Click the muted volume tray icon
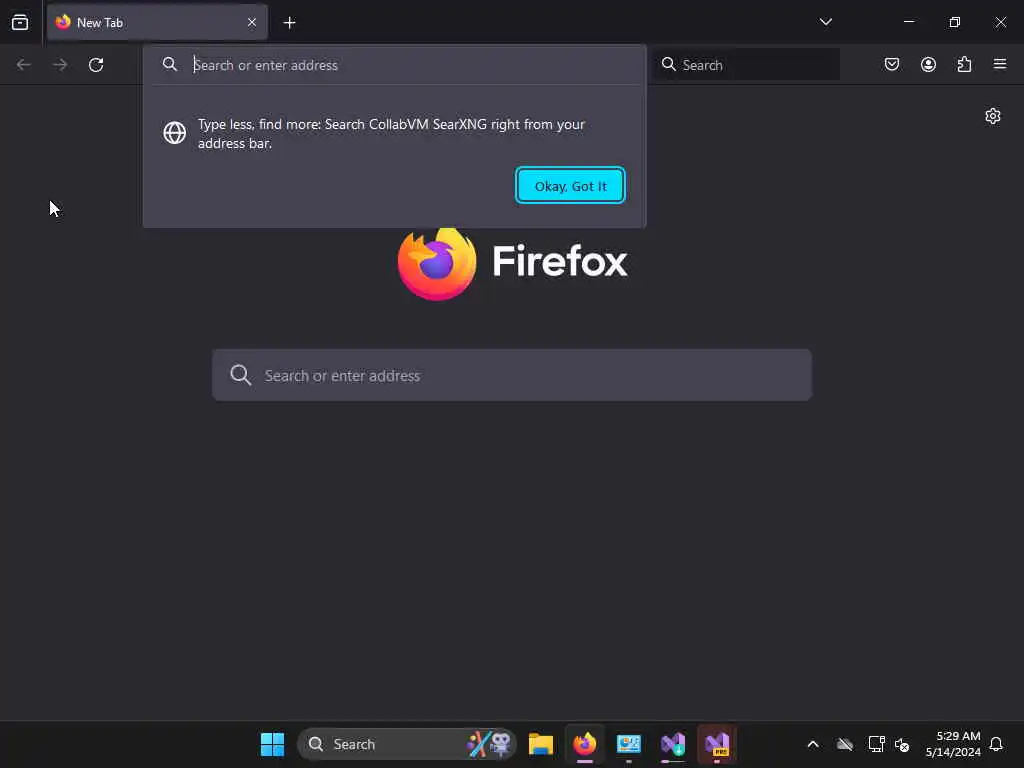 [x=902, y=744]
